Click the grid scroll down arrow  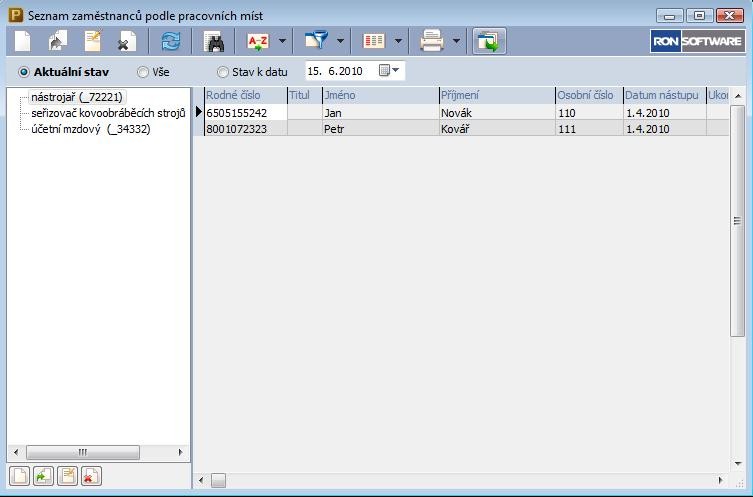pos(738,464)
